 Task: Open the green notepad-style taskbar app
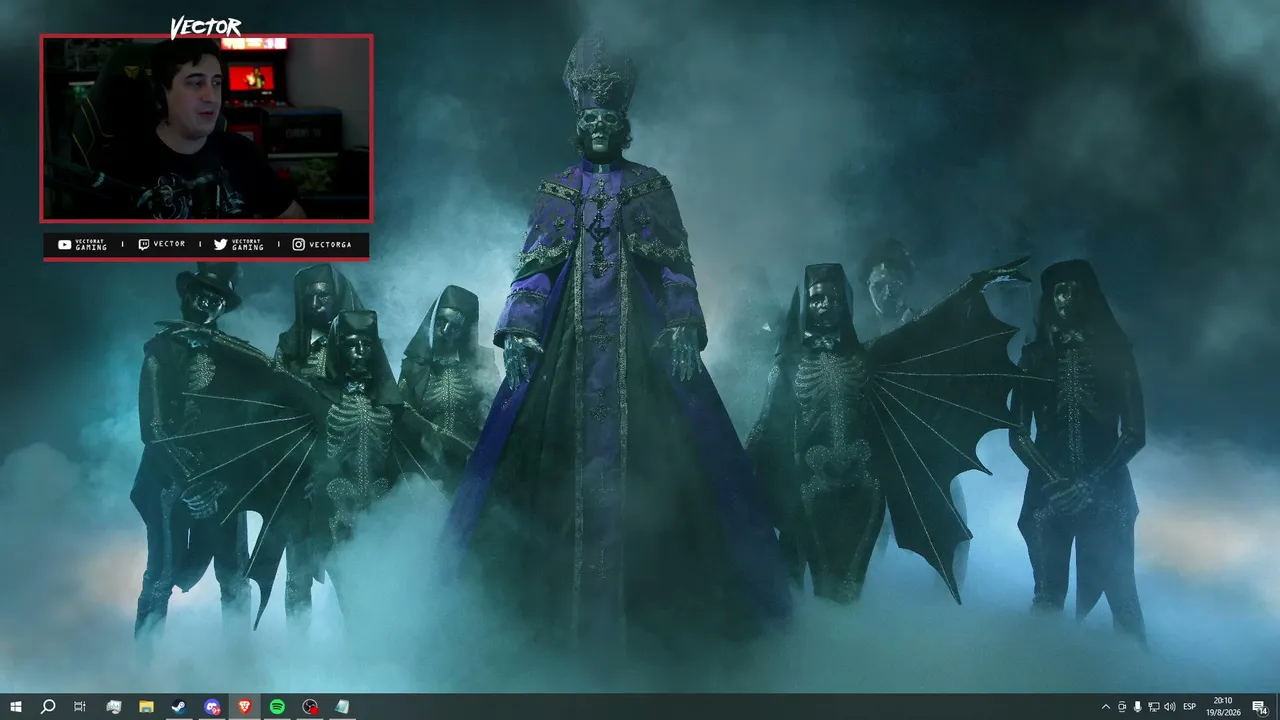[x=342, y=707]
